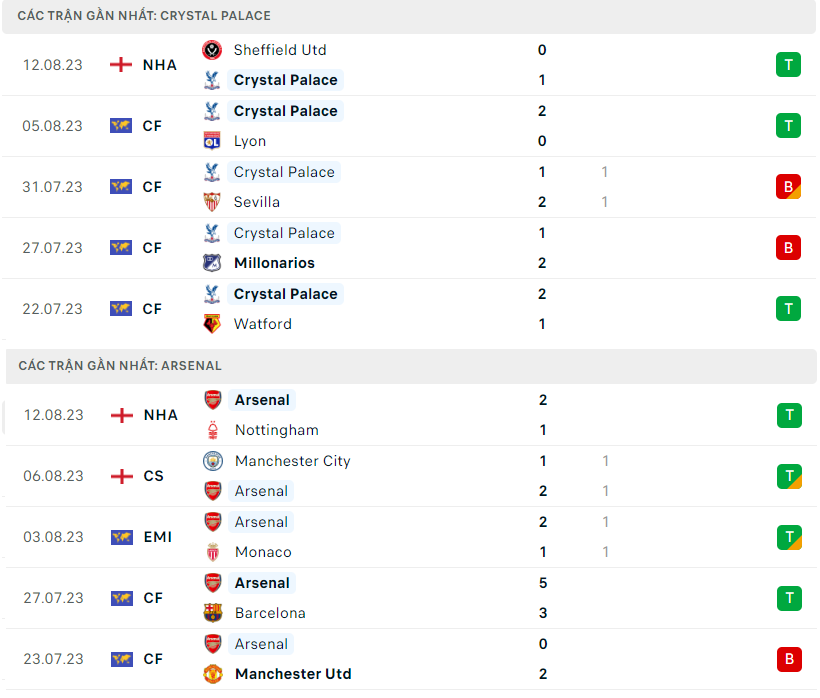The height and width of the screenshot is (698, 820).
Task: Click red B badge for Manchester Utd match
Action: tap(788, 659)
